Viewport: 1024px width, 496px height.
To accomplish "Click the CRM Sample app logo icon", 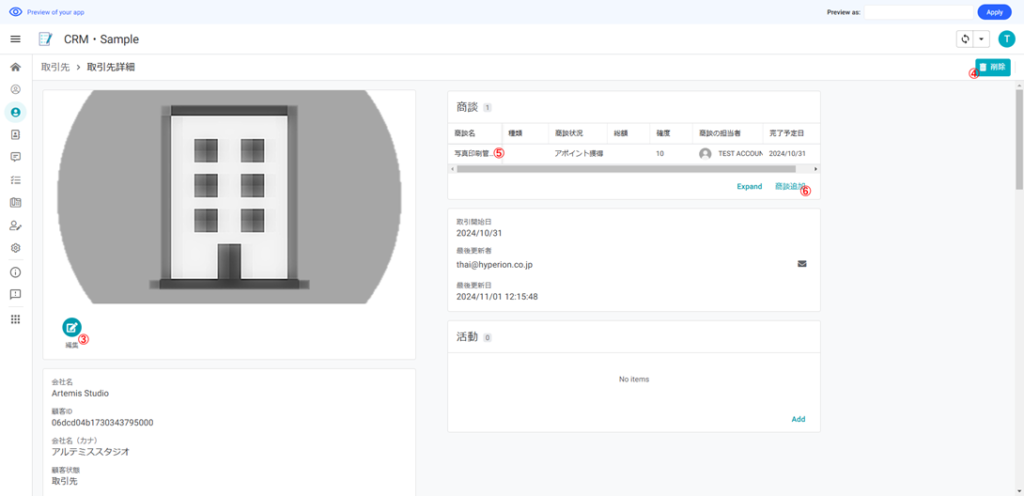I will [46, 39].
